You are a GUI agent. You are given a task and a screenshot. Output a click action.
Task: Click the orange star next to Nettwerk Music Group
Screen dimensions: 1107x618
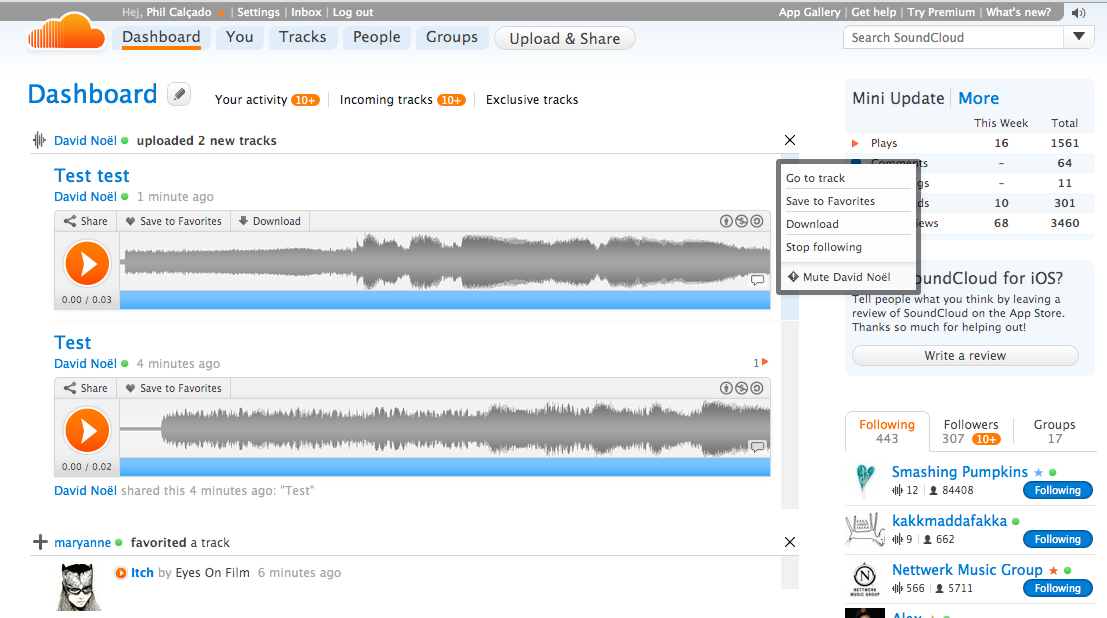[x=1053, y=570]
